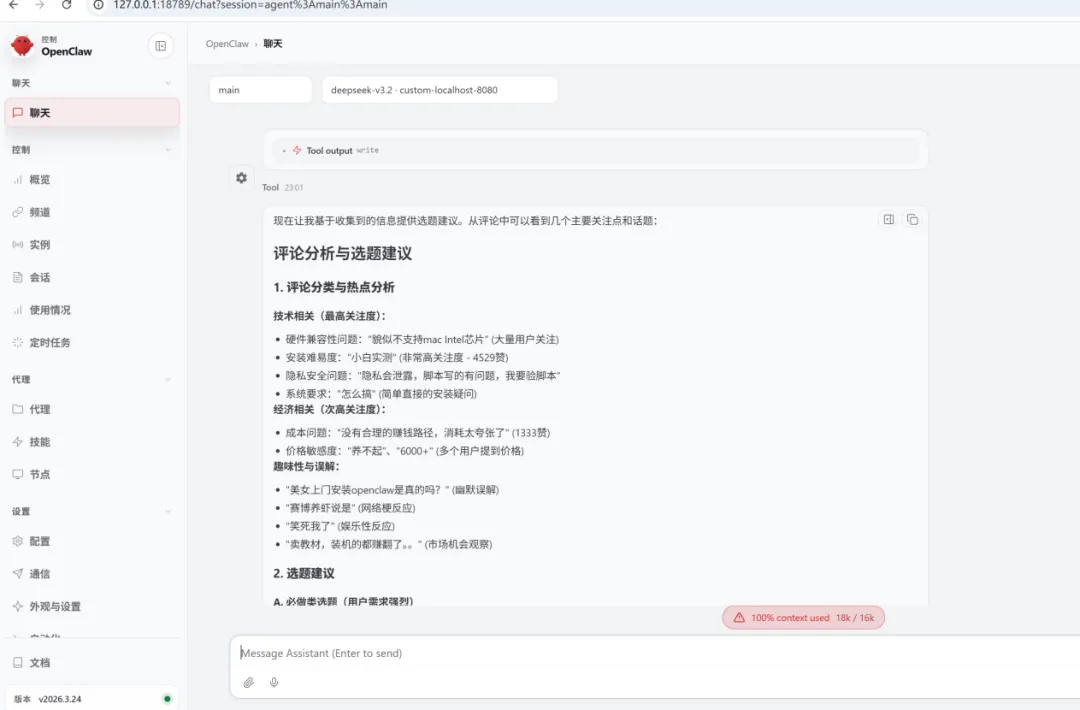Click the OpenClaw red lobster logo
Screen dimensions: 1080x710
(x=22, y=45)
